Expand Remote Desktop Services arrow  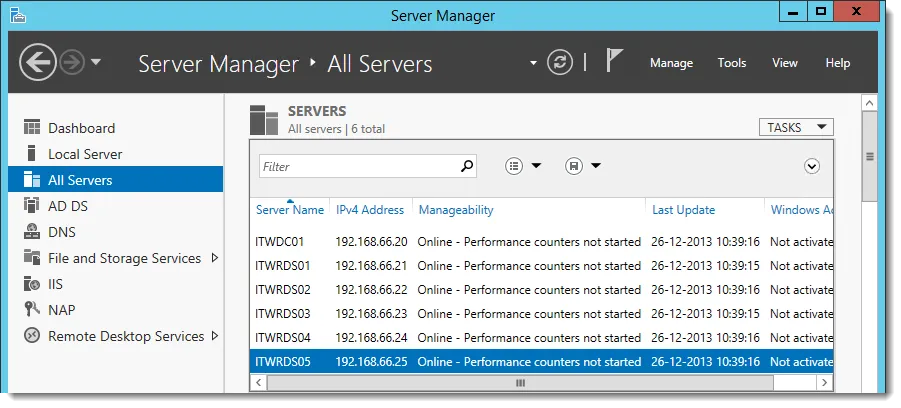[215, 336]
